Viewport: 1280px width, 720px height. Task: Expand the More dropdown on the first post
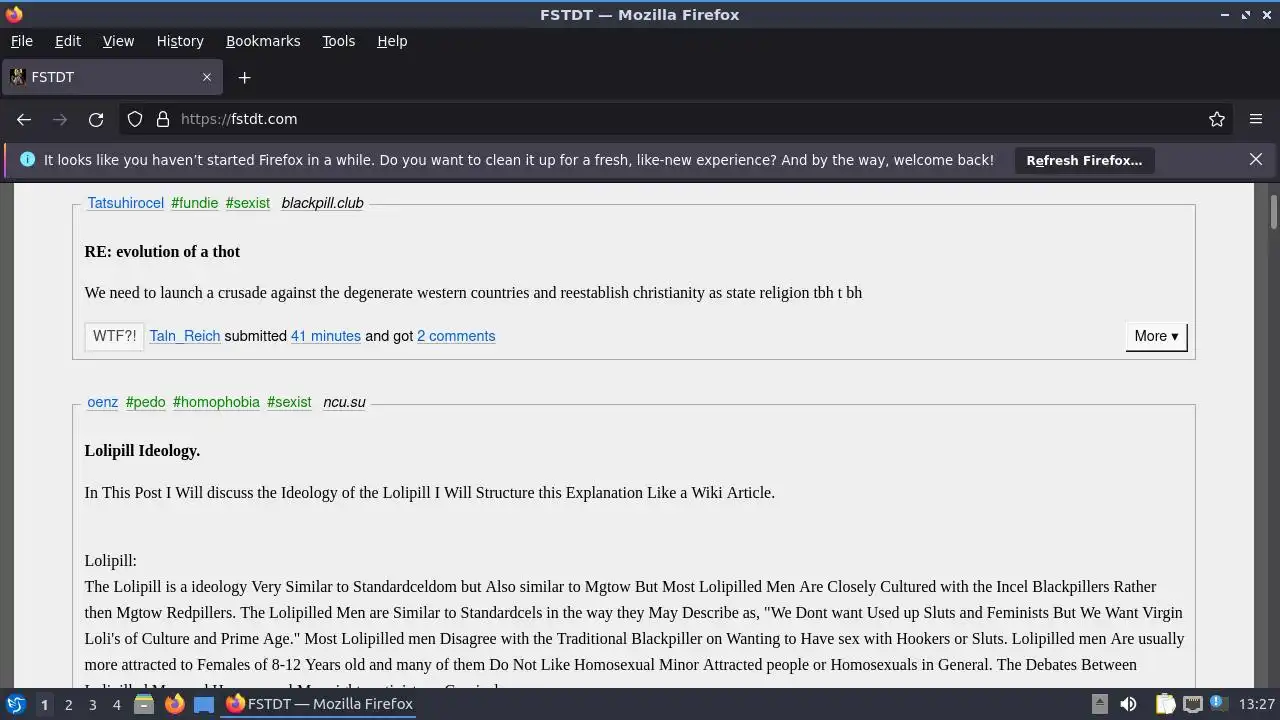(x=1156, y=336)
